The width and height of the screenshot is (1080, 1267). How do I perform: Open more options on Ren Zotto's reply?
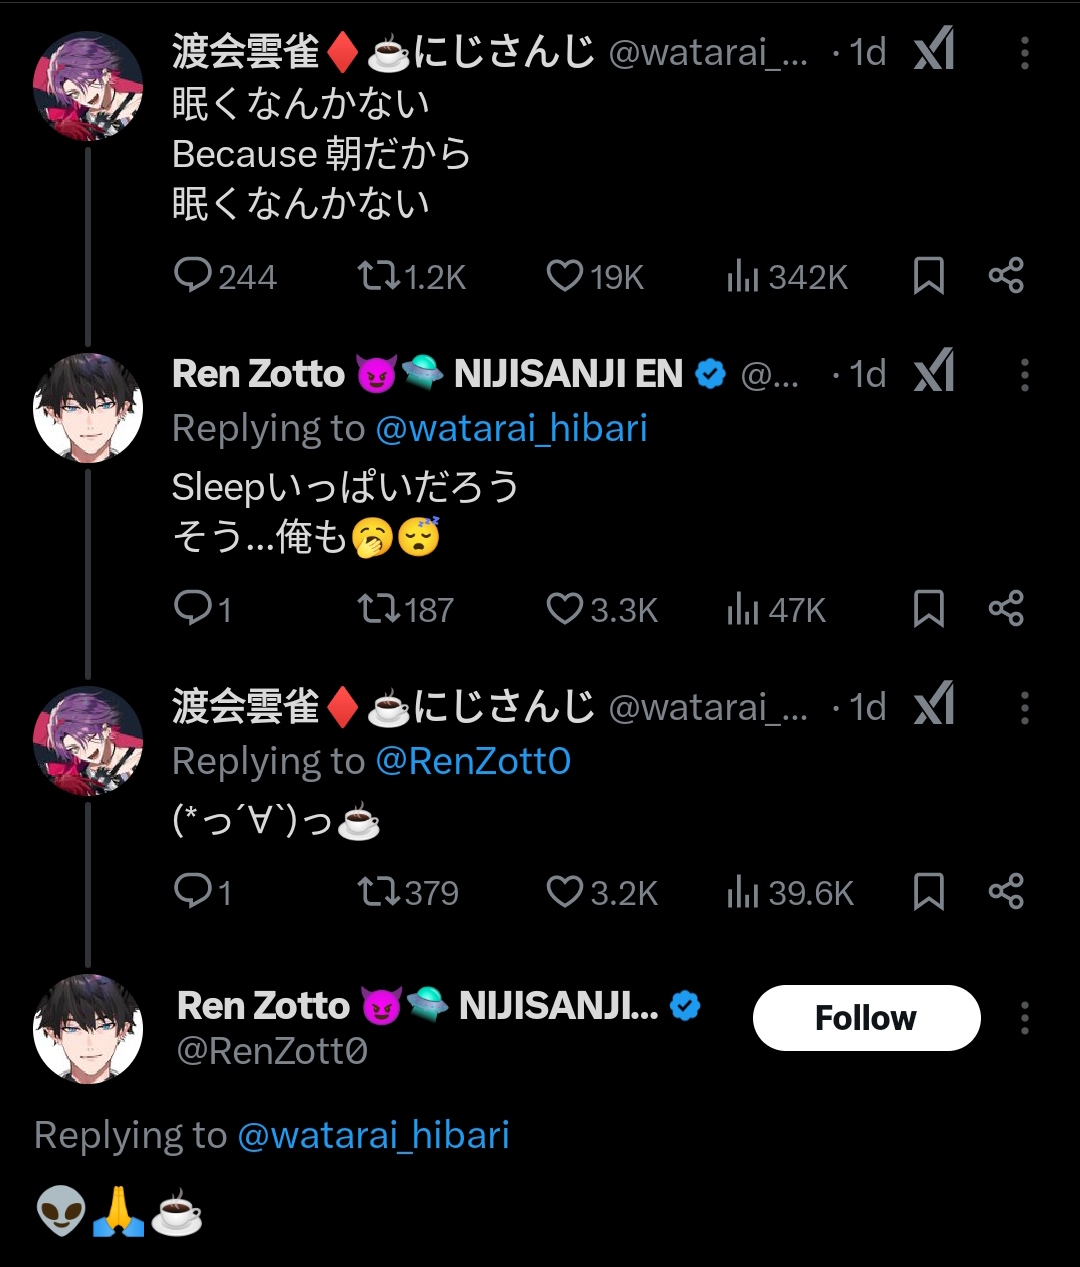(1024, 375)
